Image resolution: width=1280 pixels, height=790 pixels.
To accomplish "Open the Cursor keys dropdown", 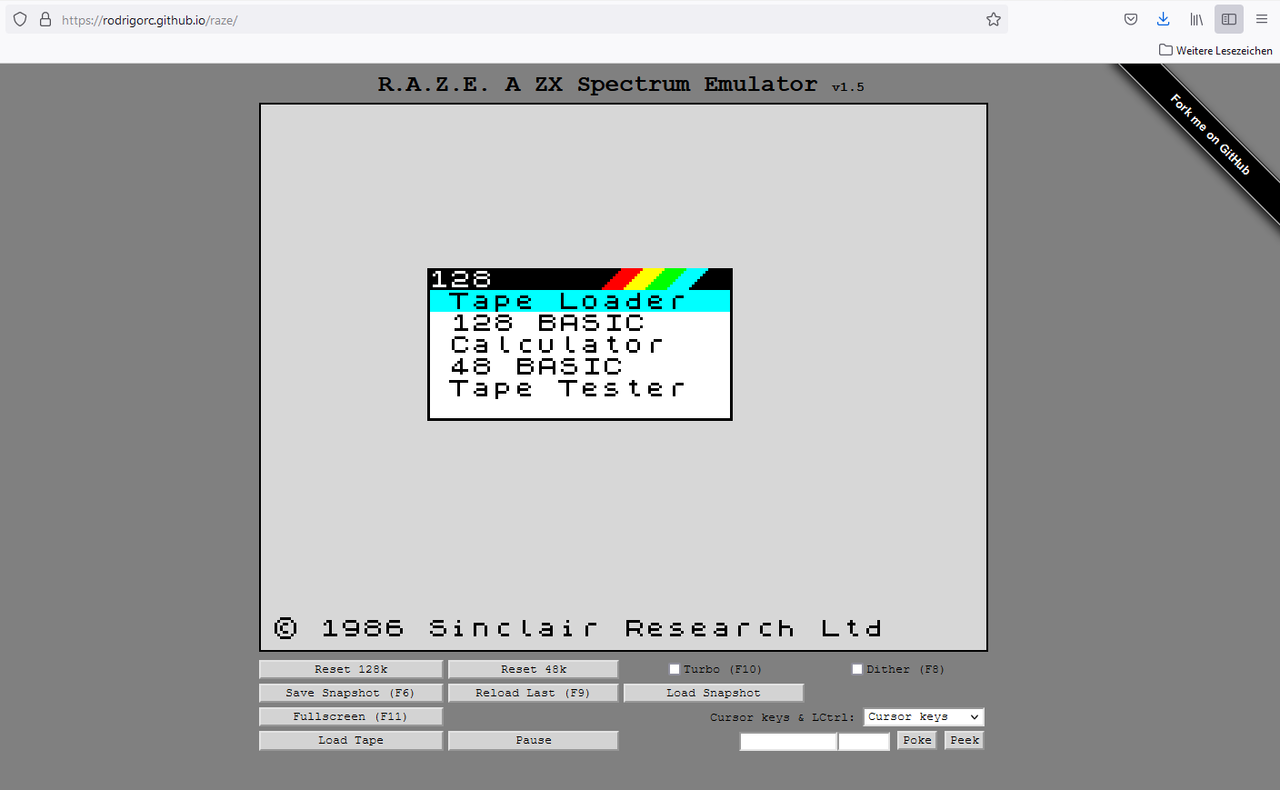I will click(x=924, y=717).
